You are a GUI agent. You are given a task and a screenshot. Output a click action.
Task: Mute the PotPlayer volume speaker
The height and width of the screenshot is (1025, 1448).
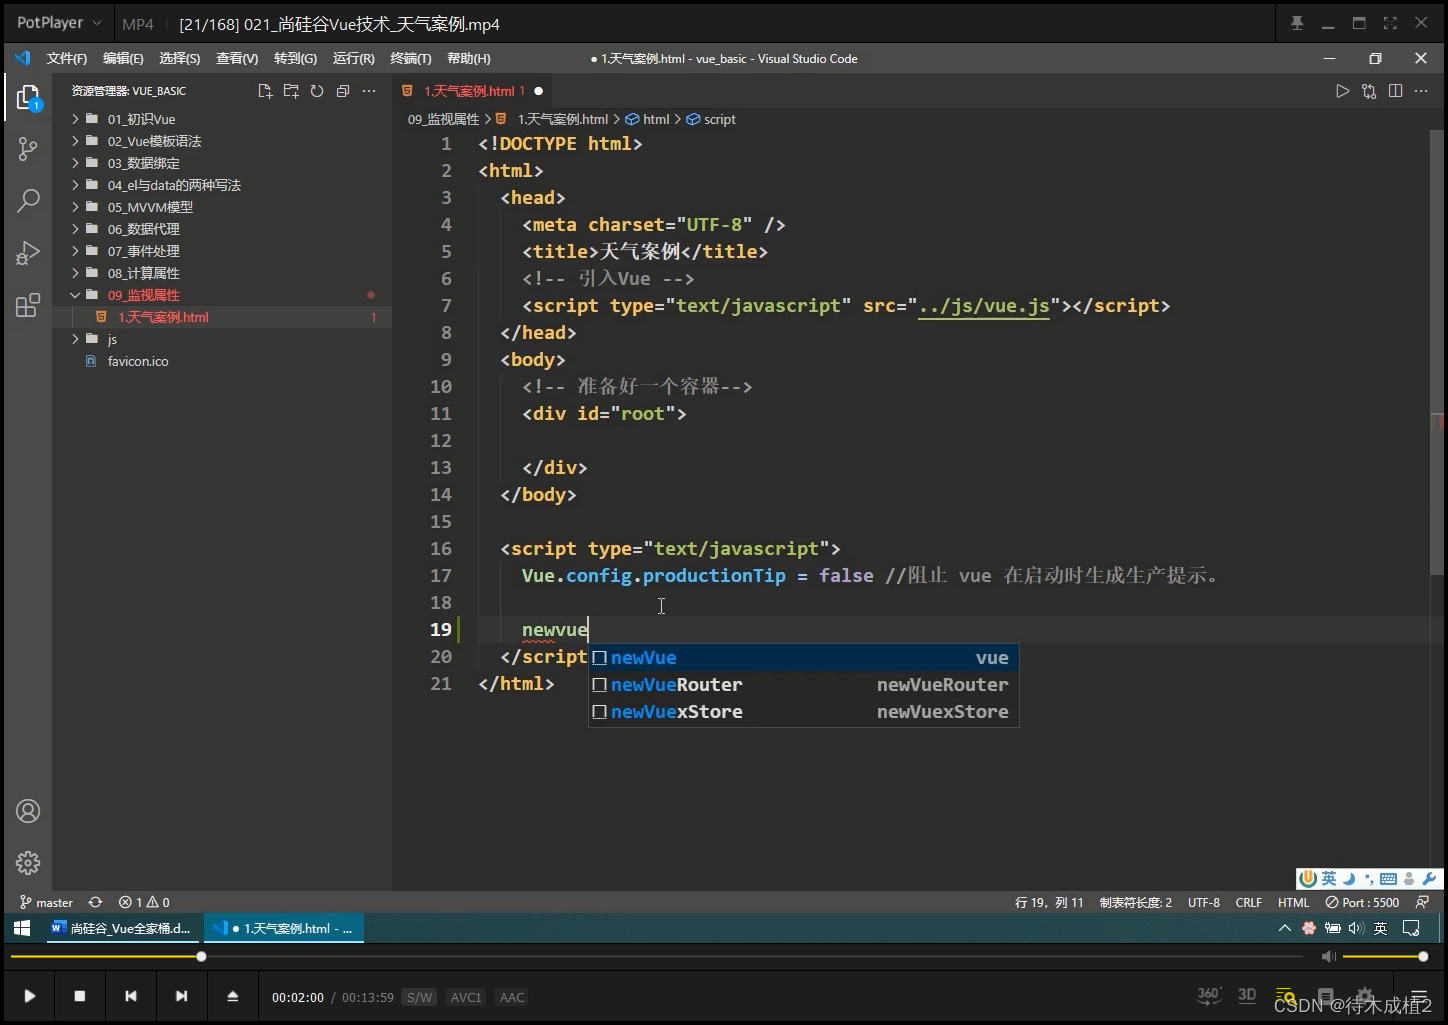point(1328,957)
